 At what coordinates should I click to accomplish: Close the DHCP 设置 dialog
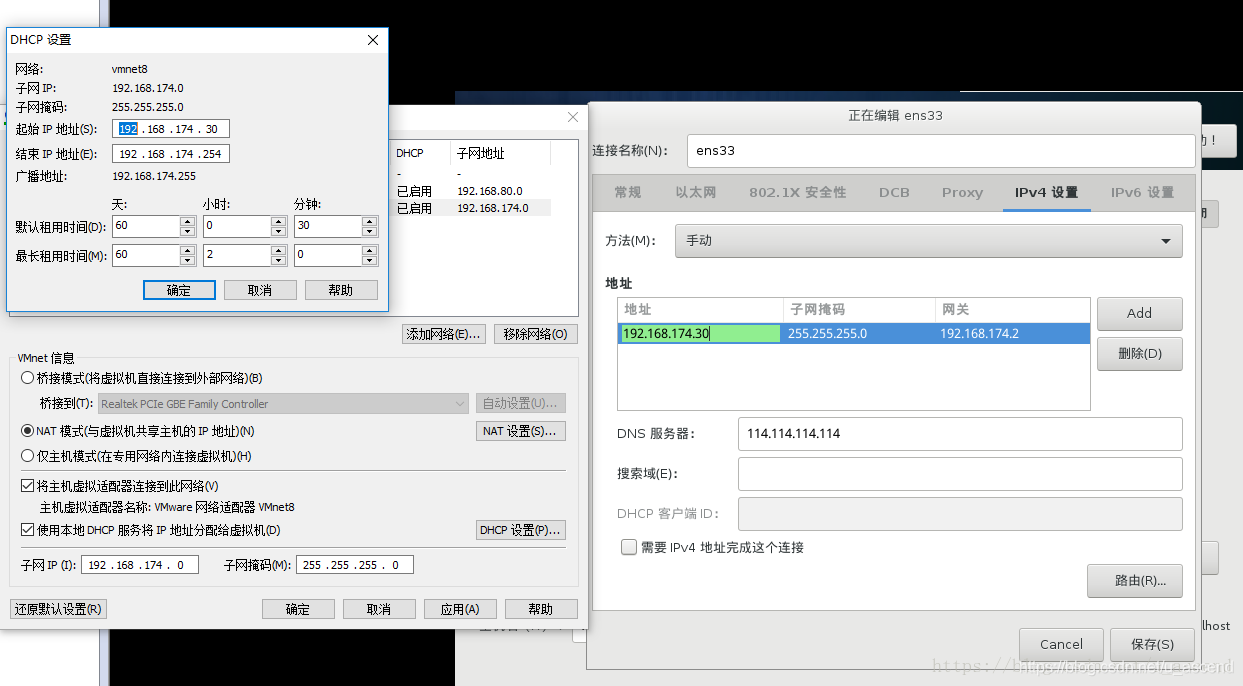point(373,40)
